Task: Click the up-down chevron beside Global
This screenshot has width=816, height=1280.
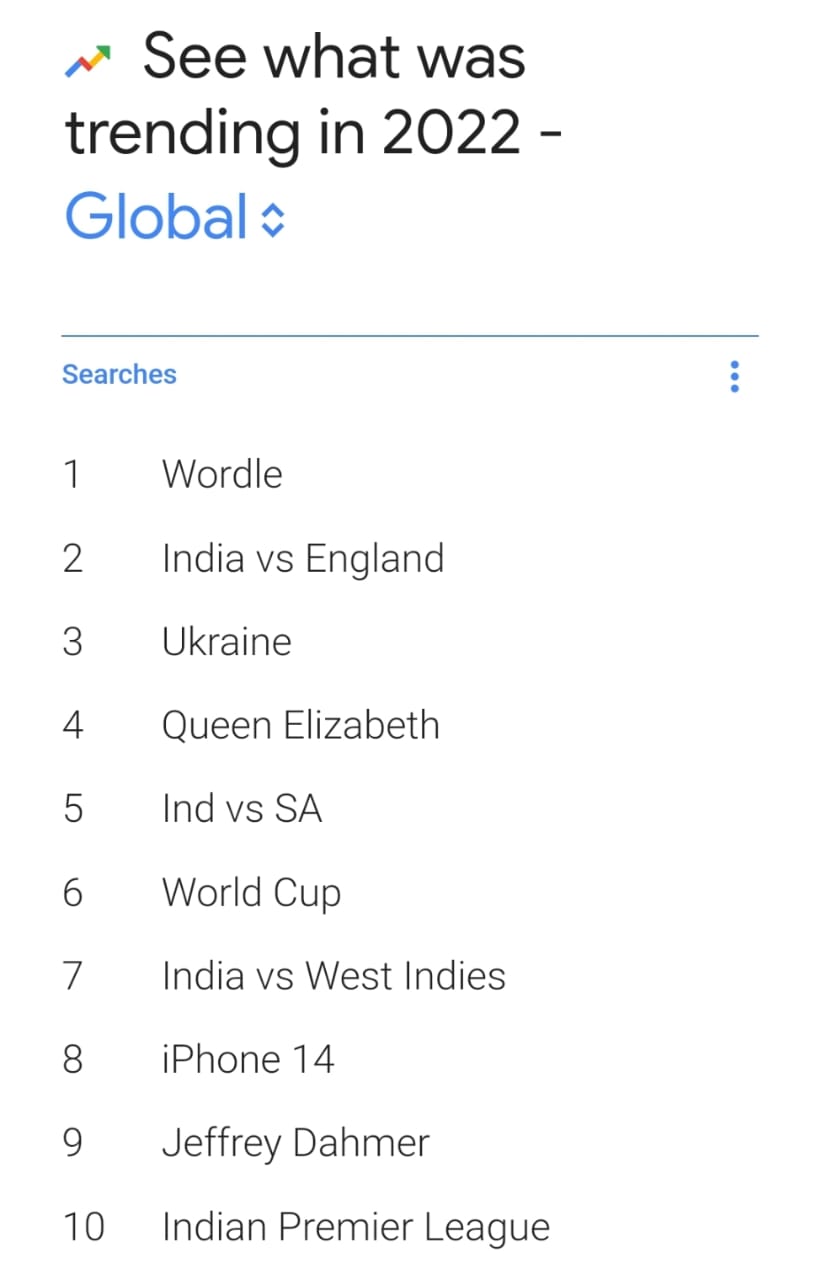Action: coord(272,220)
